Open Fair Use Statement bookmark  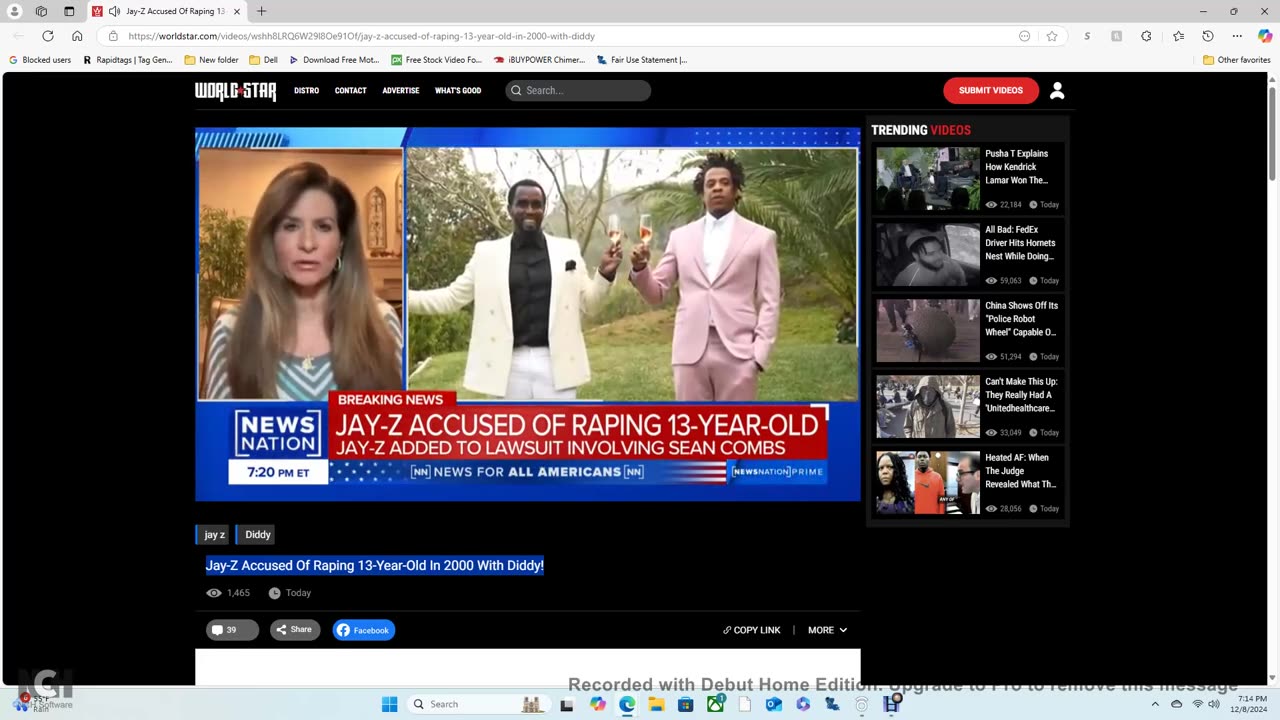click(x=642, y=60)
